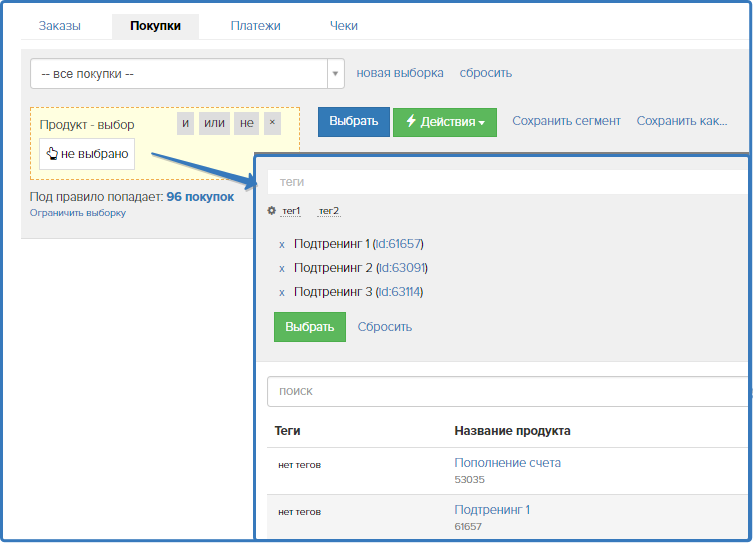Apply the 'не' negation button
753x544 pixels.
point(247,123)
